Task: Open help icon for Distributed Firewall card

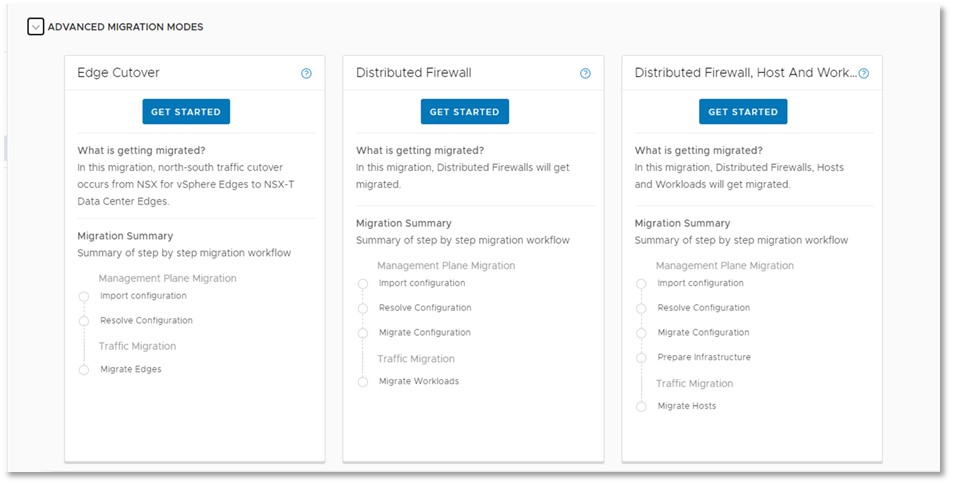Action: tap(585, 73)
